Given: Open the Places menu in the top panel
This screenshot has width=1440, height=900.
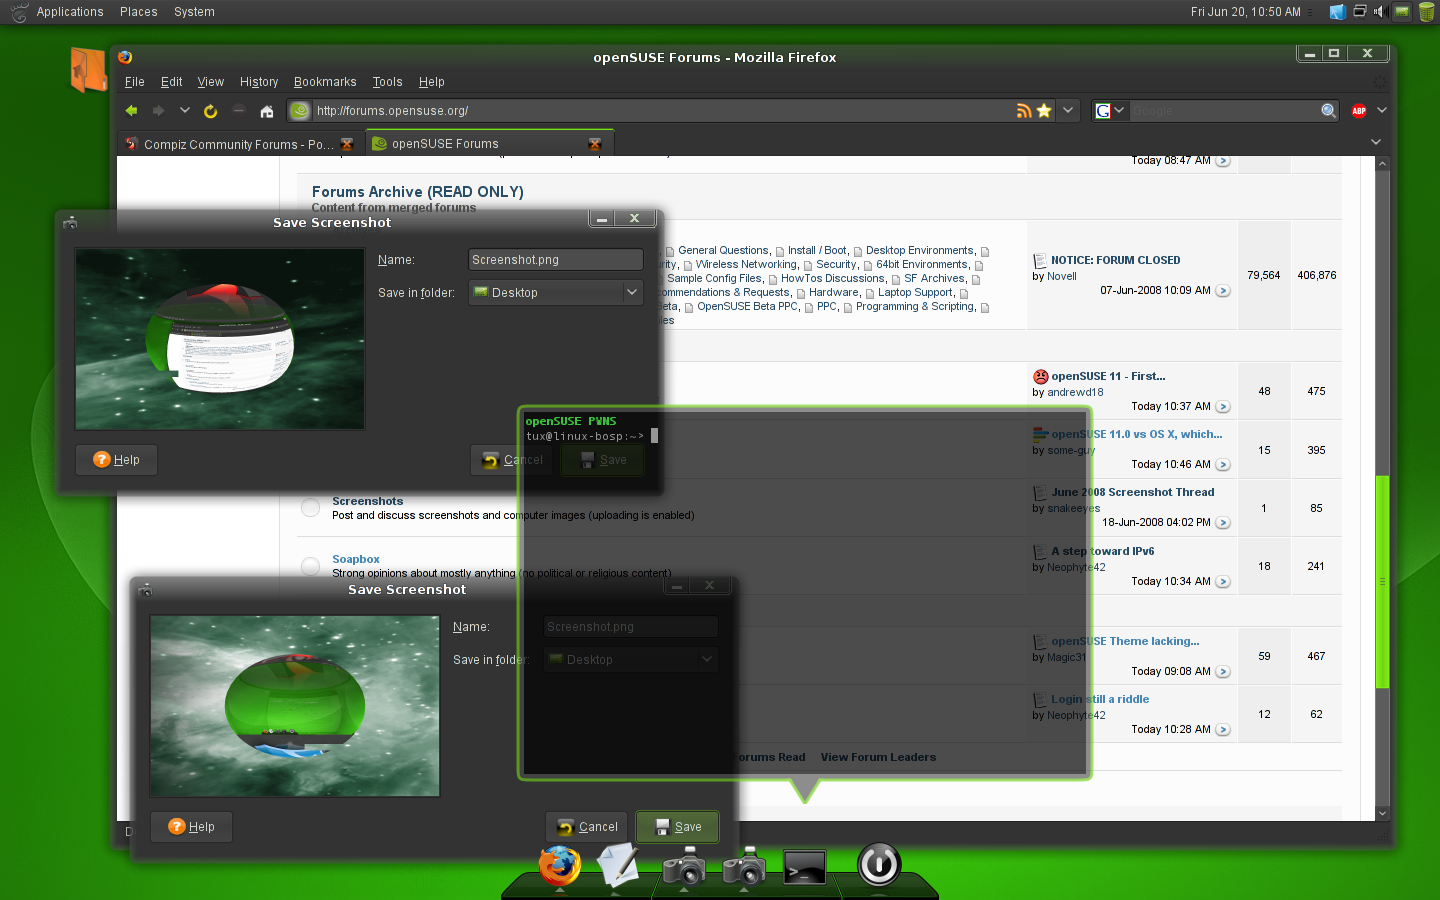Looking at the screenshot, I should [139, 12].
